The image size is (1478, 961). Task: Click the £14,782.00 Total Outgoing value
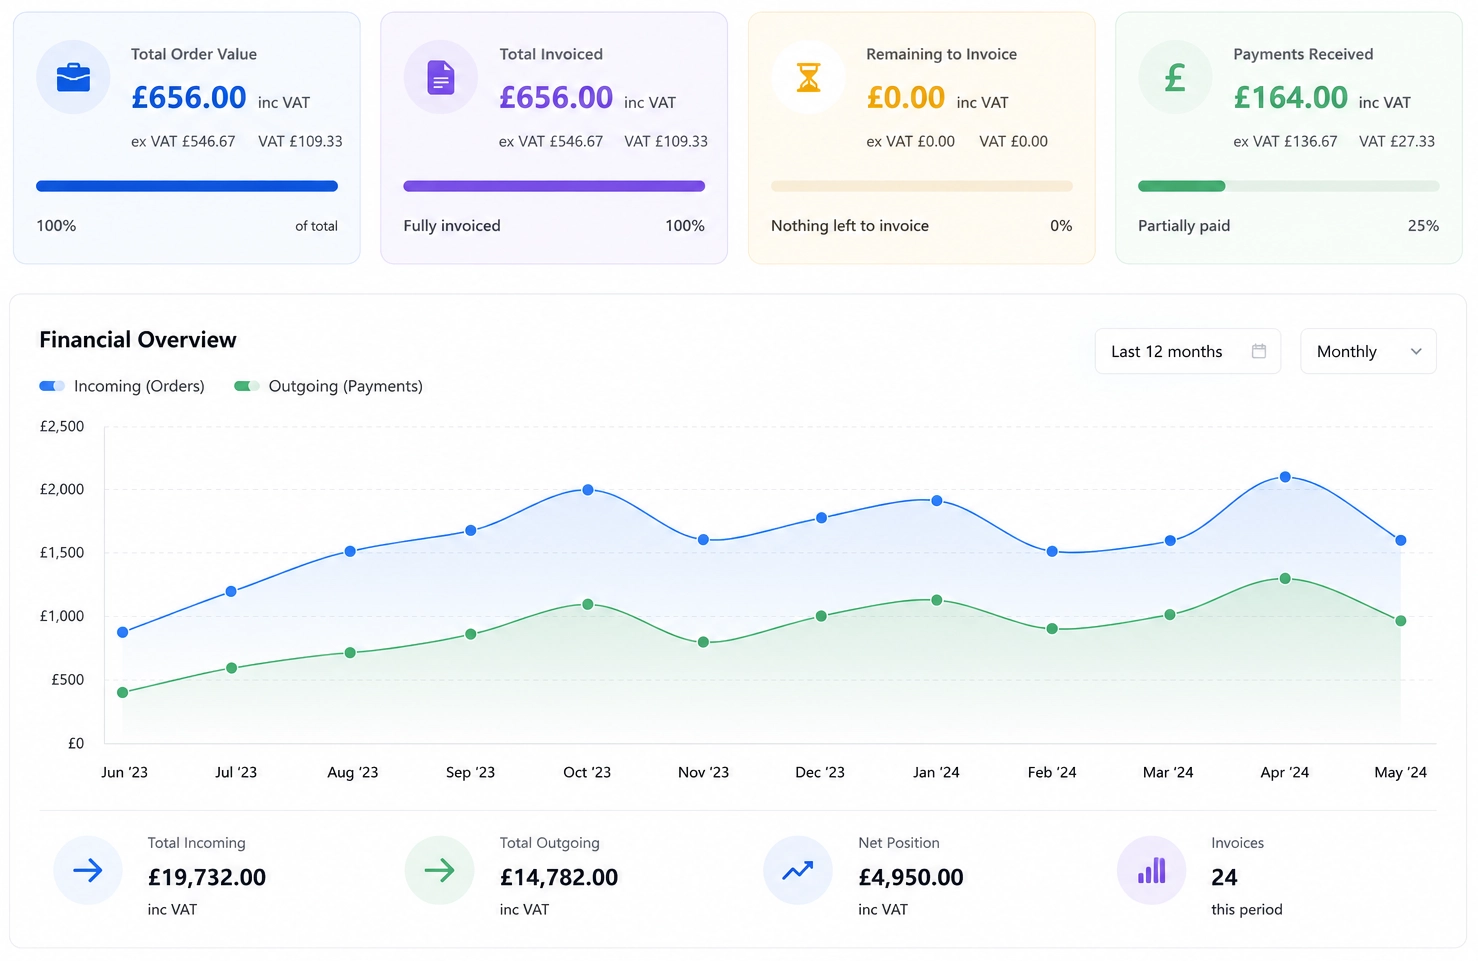click(559, 877)
